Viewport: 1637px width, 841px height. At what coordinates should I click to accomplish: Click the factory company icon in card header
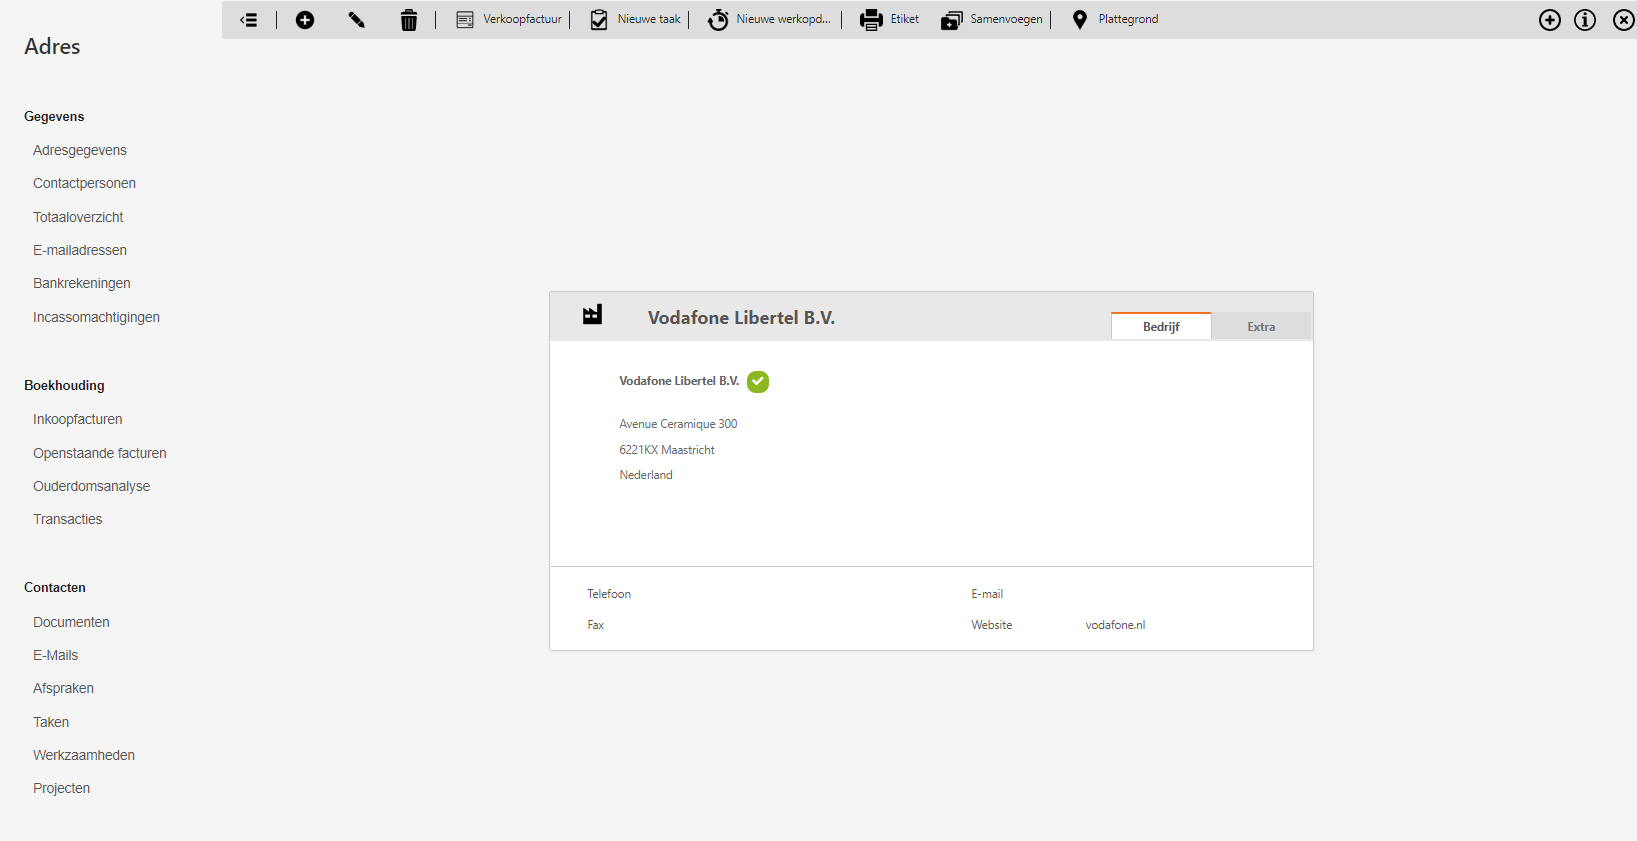pyautogui.click(x=593, y=315)
